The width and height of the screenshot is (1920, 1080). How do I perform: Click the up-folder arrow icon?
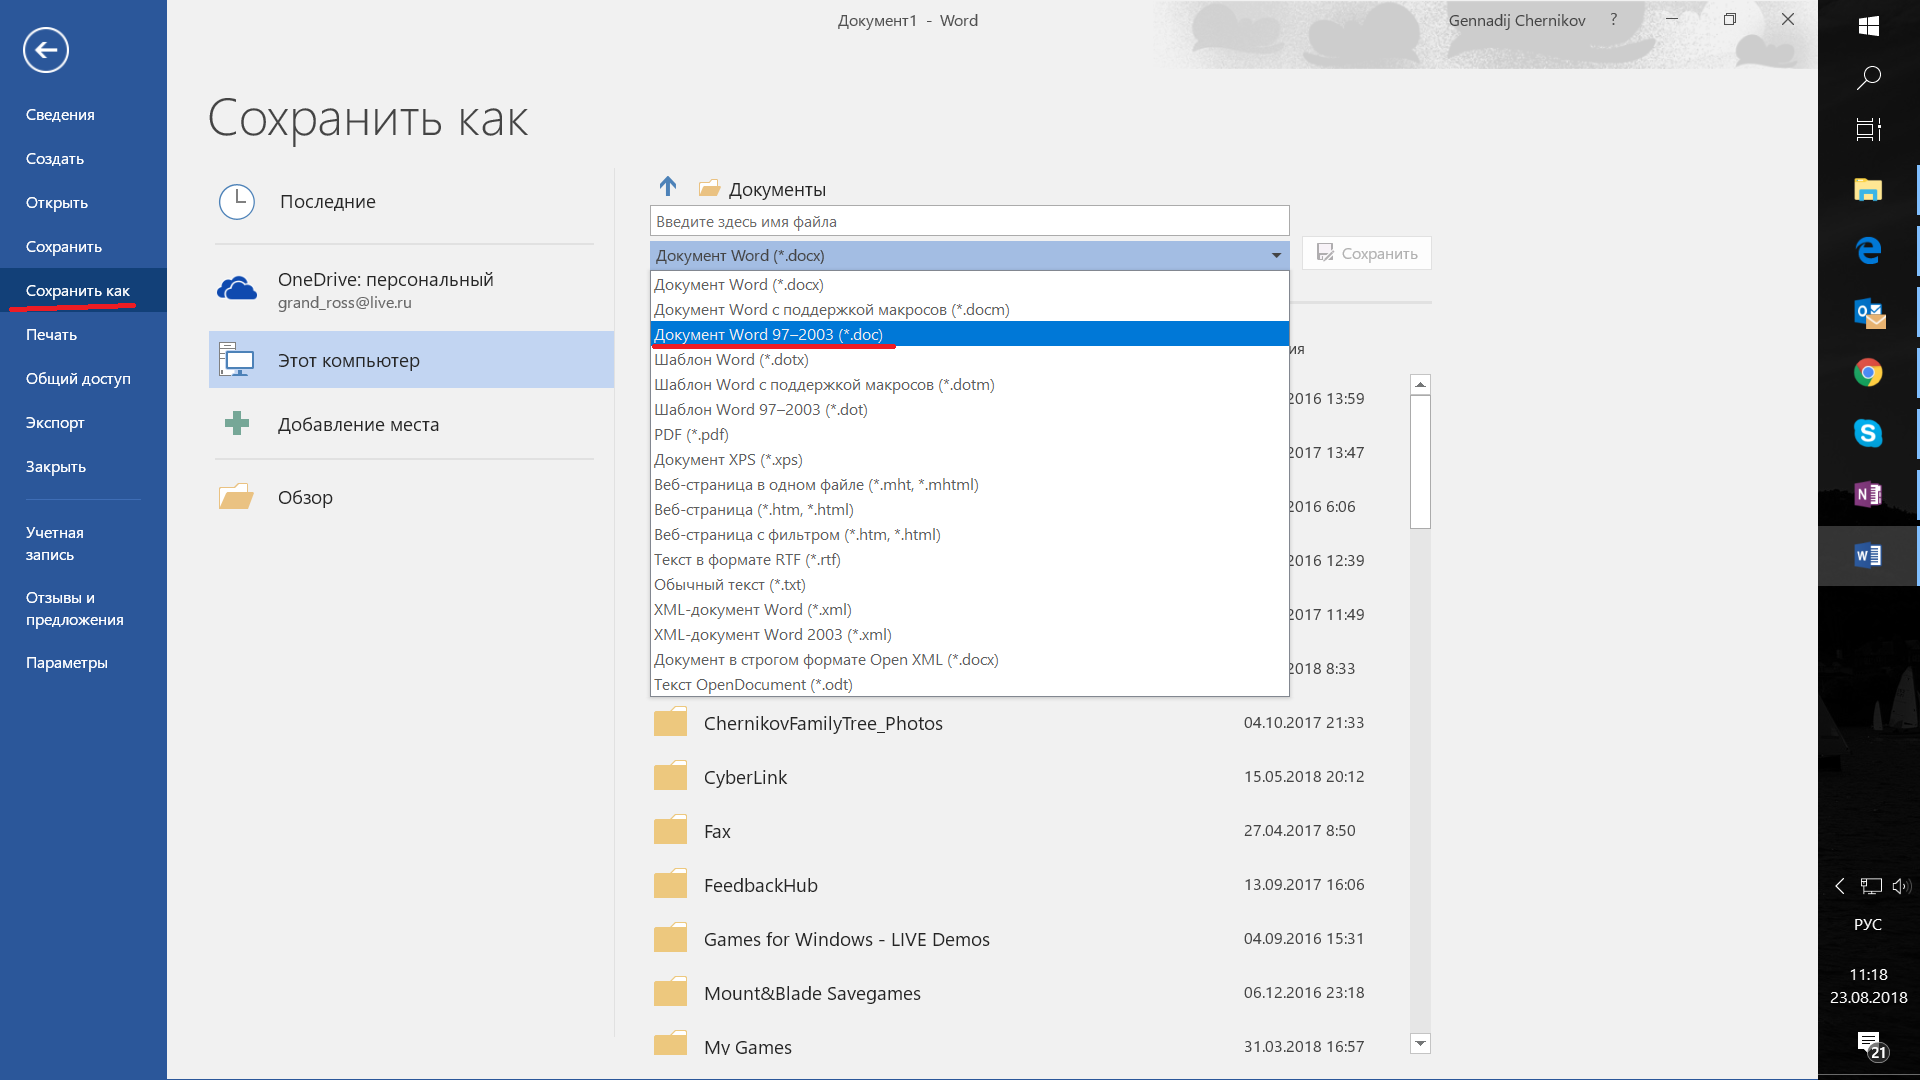coord(668,186)
